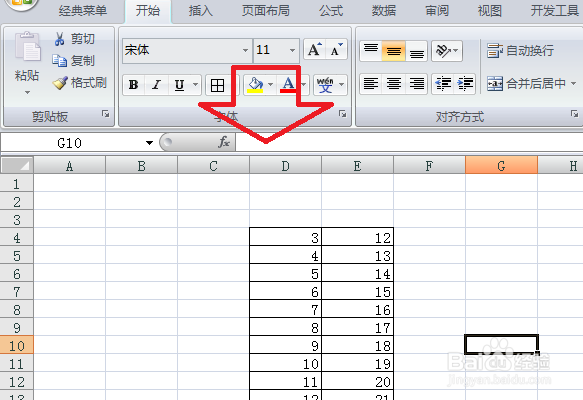
Task: Open the Formulas (公式) tab
Action: pos(331,10)
